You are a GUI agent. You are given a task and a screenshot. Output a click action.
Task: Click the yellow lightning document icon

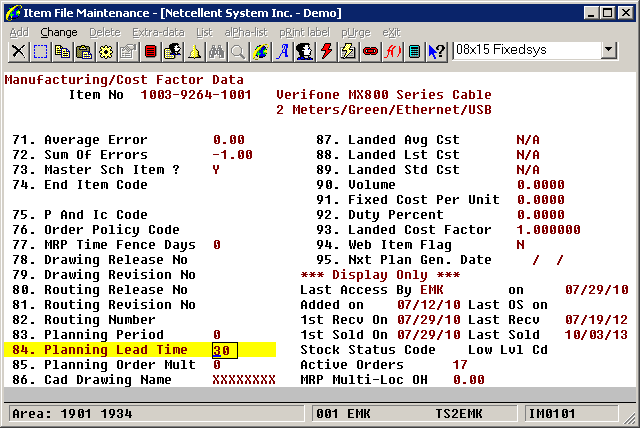click(348, 51)
